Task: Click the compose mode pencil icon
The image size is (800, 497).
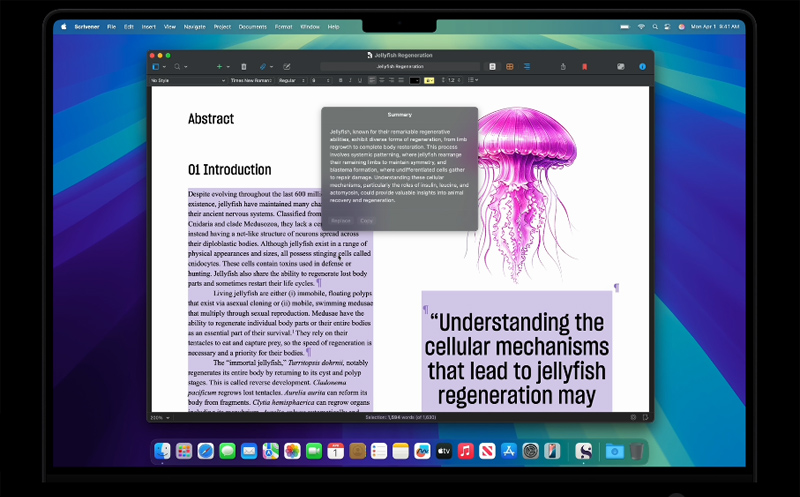Action: 287,67
